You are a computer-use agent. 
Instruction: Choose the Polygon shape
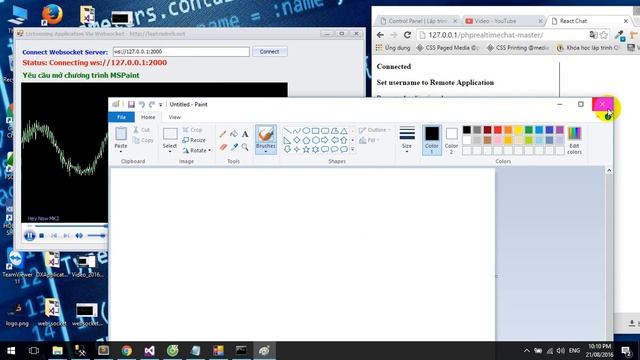pyautogui.click(x=335, y=131)
